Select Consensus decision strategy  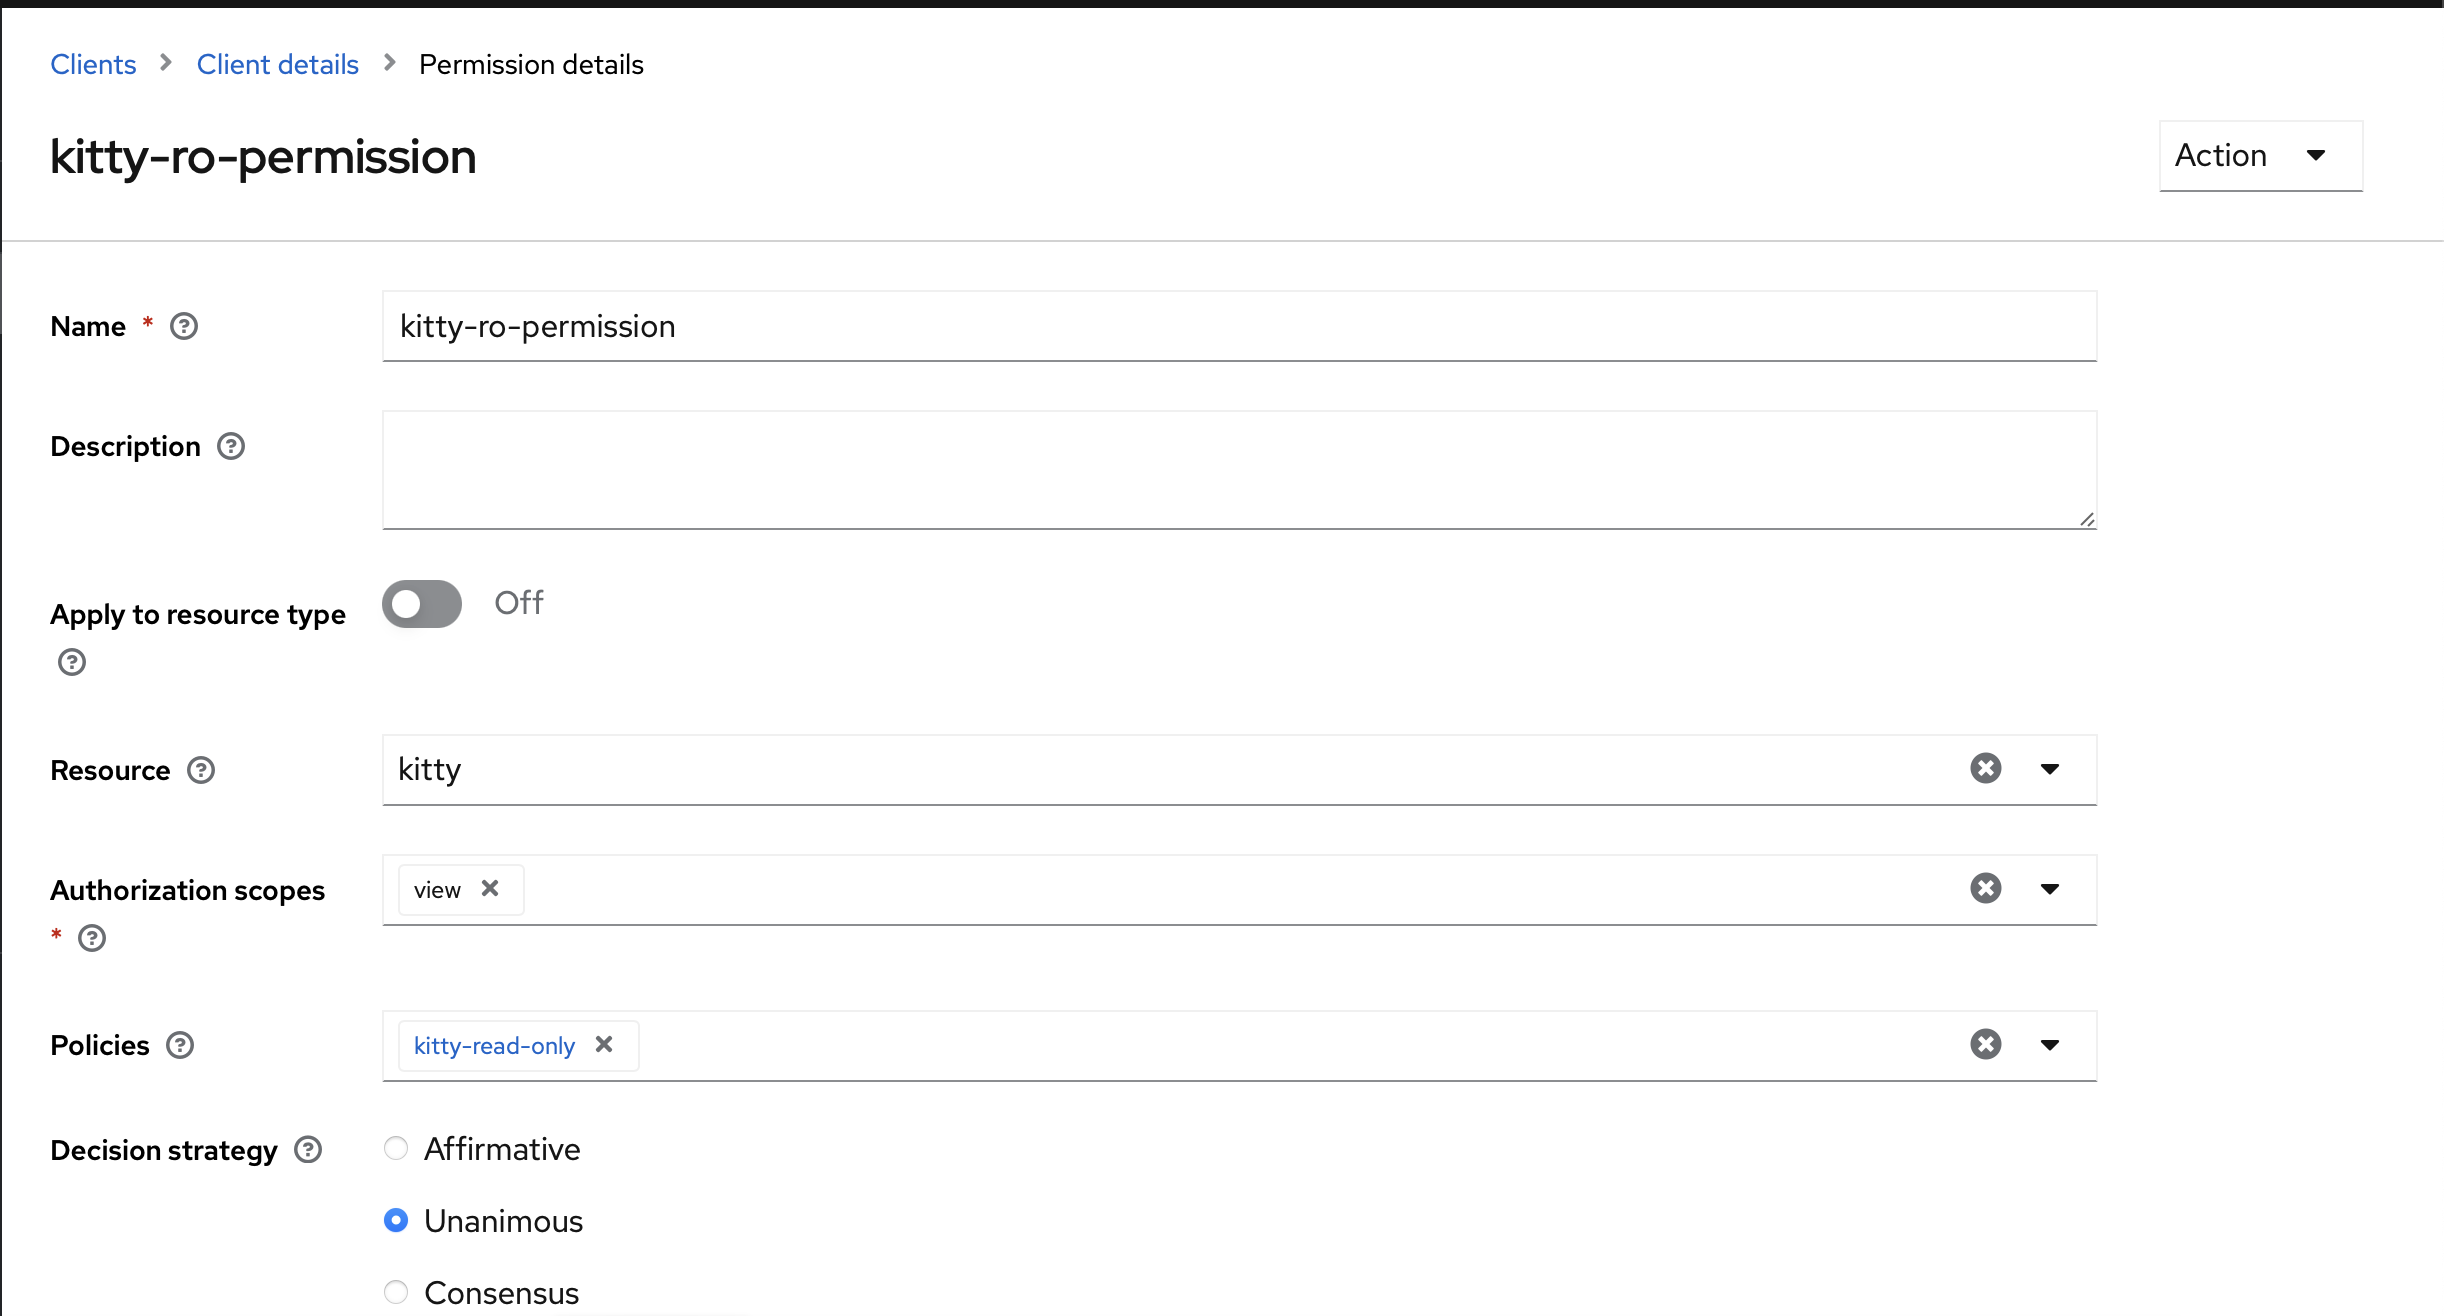(x=396, y=1292)
